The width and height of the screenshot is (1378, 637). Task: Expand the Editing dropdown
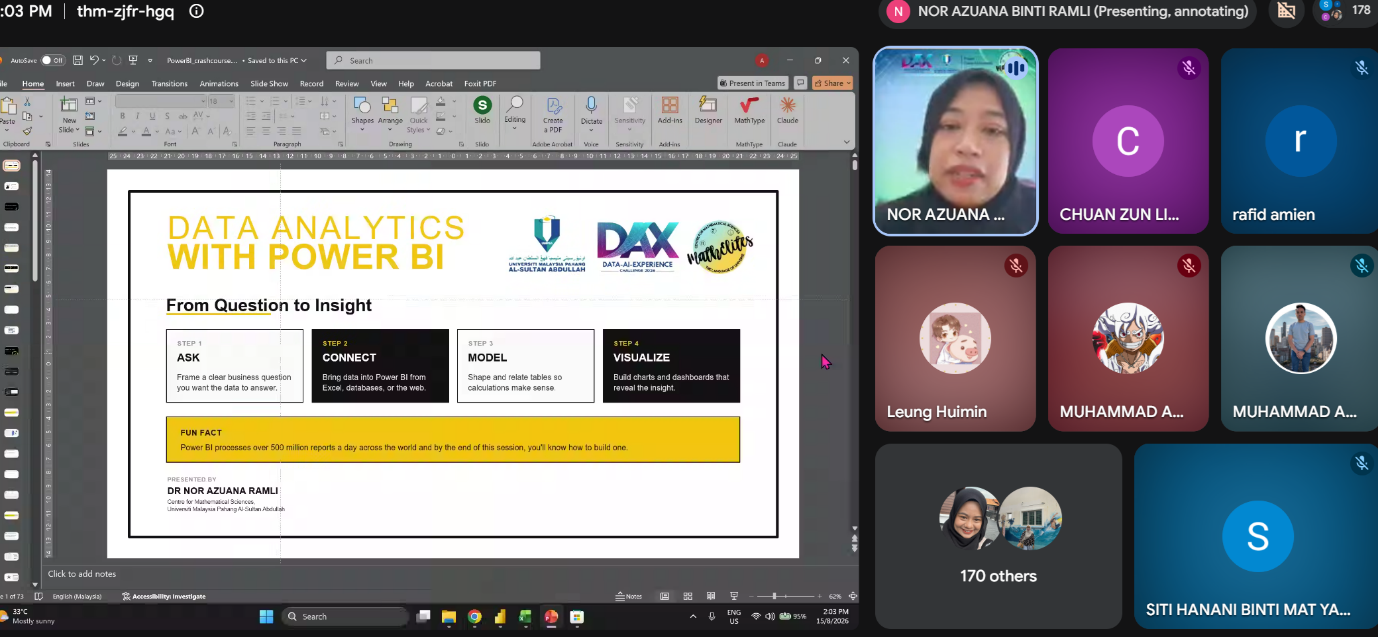(x=515, y=111)
